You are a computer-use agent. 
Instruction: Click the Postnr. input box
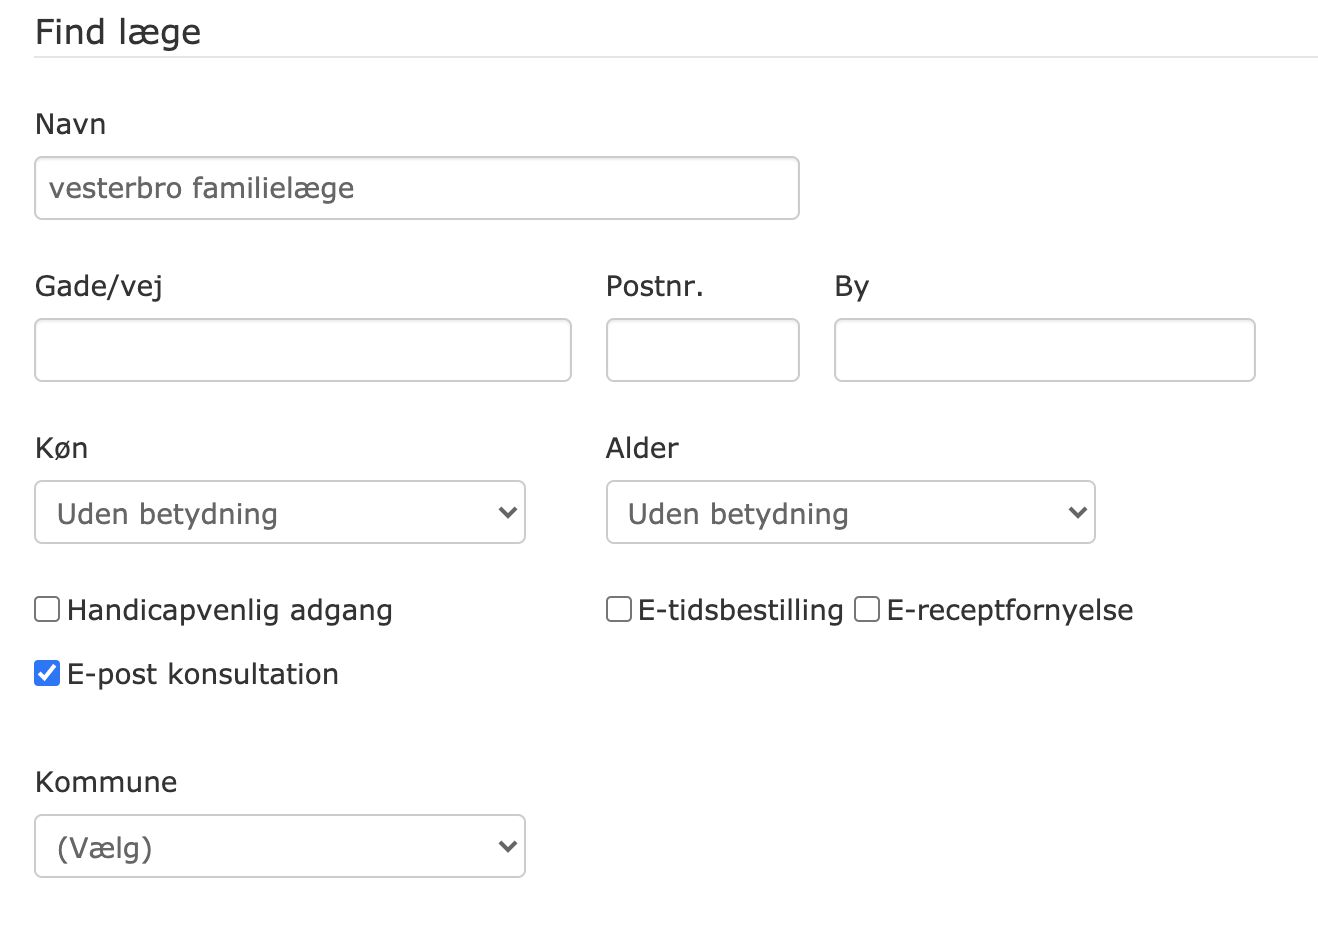702,350
